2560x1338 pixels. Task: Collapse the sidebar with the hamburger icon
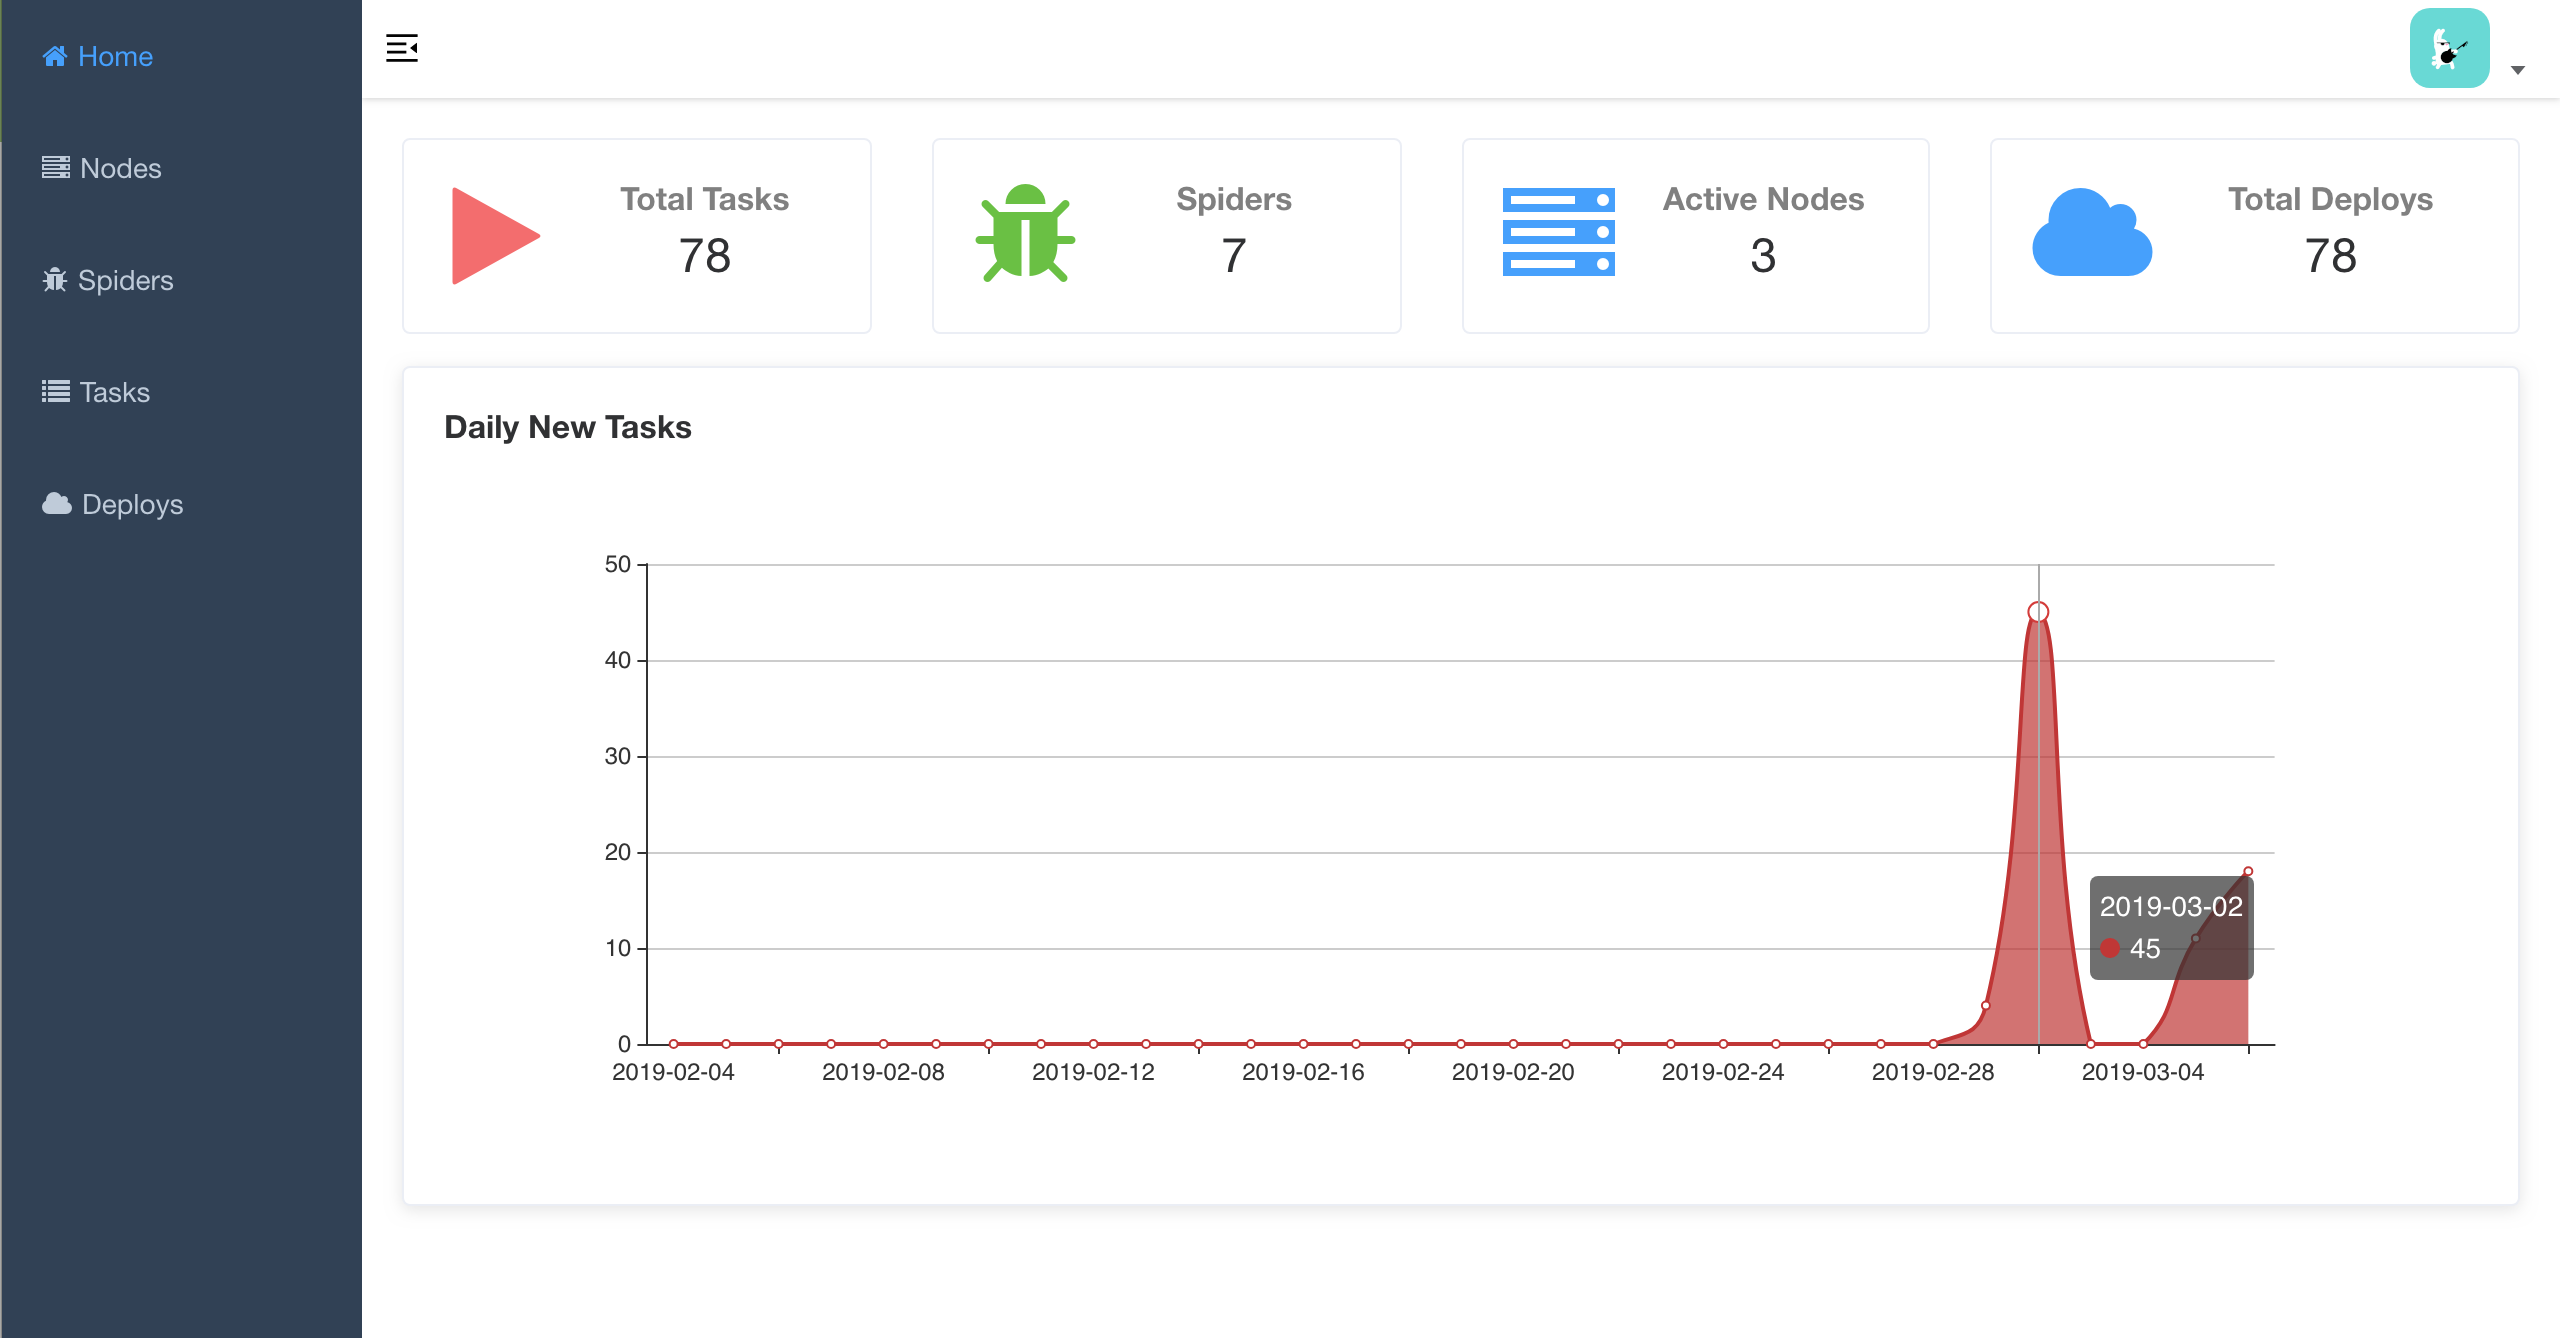pos(402,48)
